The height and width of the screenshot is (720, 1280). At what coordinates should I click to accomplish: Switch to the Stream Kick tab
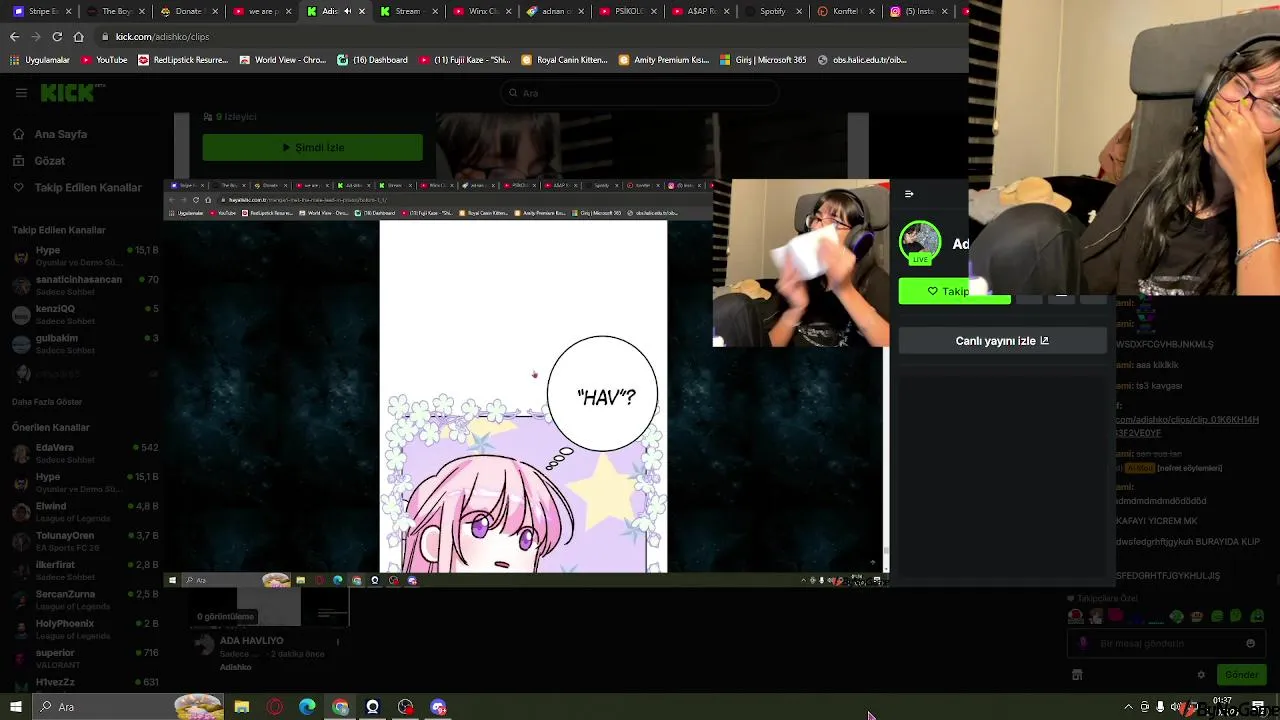406,12
